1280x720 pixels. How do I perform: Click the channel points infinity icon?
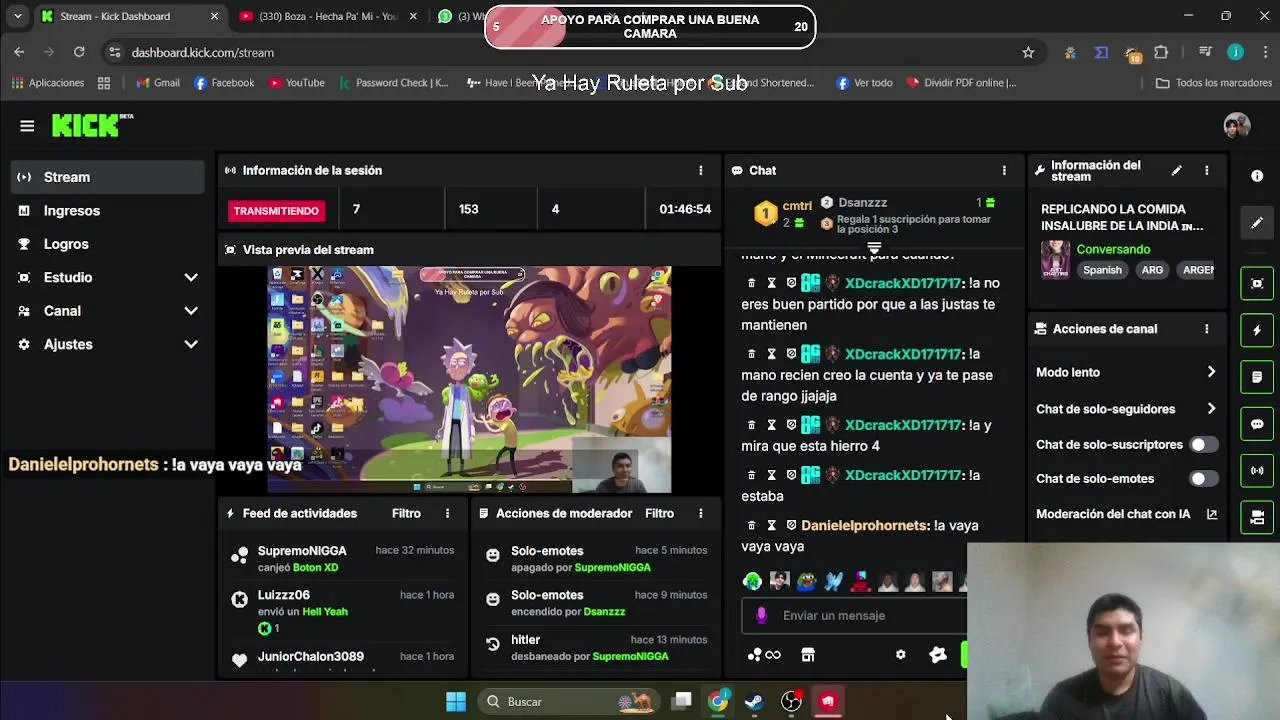(x=766, y=655)
